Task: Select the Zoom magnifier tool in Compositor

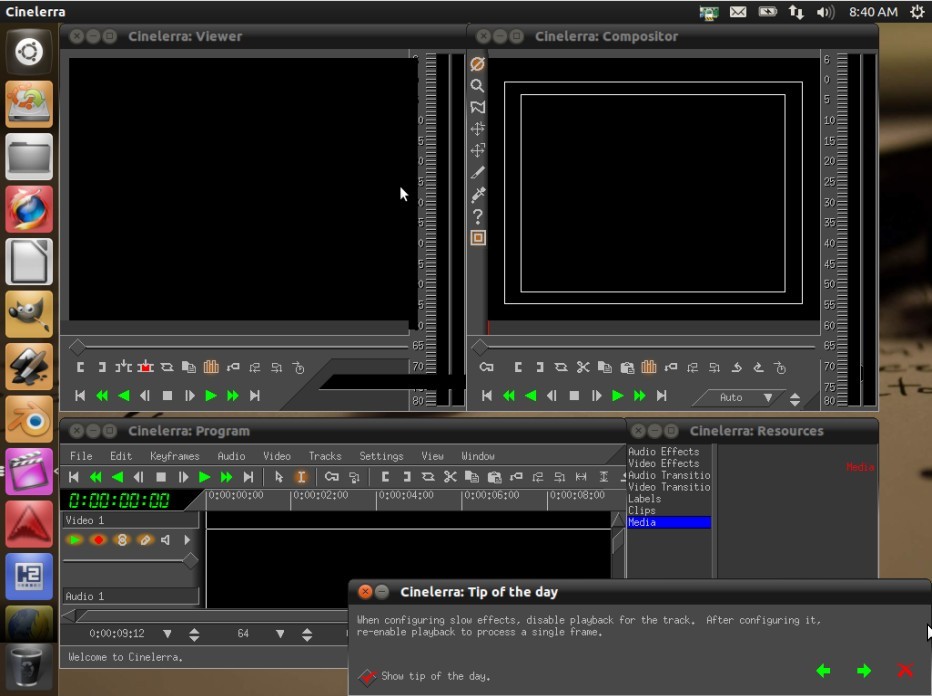Action: 477,86
